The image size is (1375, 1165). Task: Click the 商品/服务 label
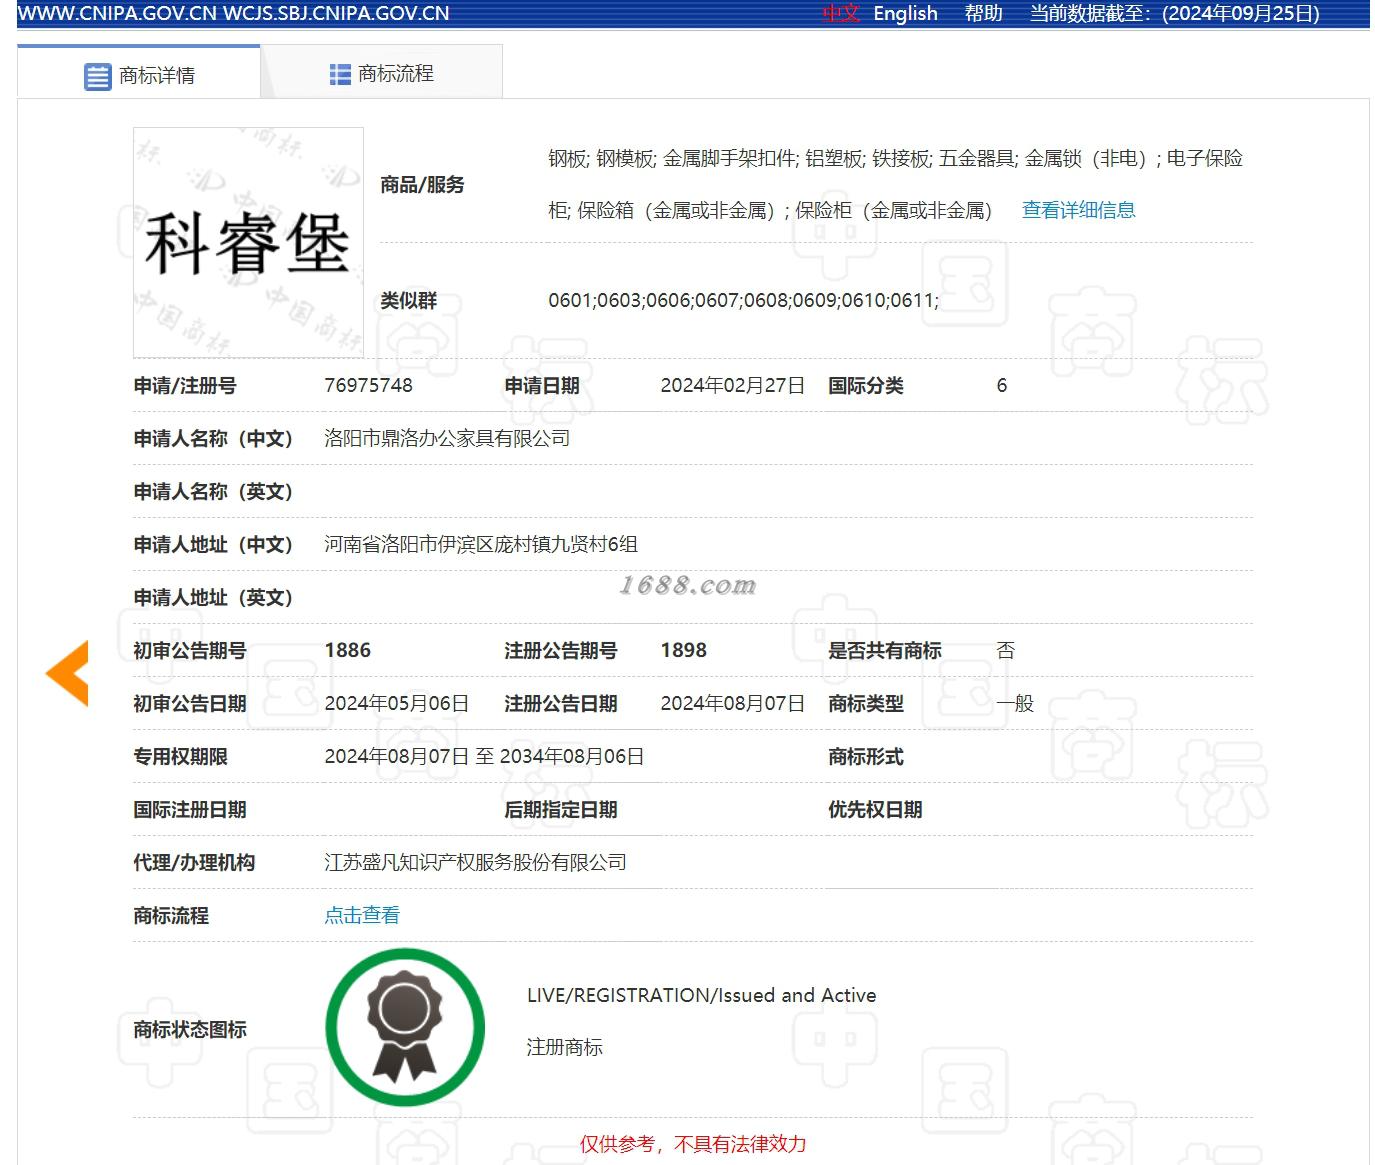coord(422,184)
